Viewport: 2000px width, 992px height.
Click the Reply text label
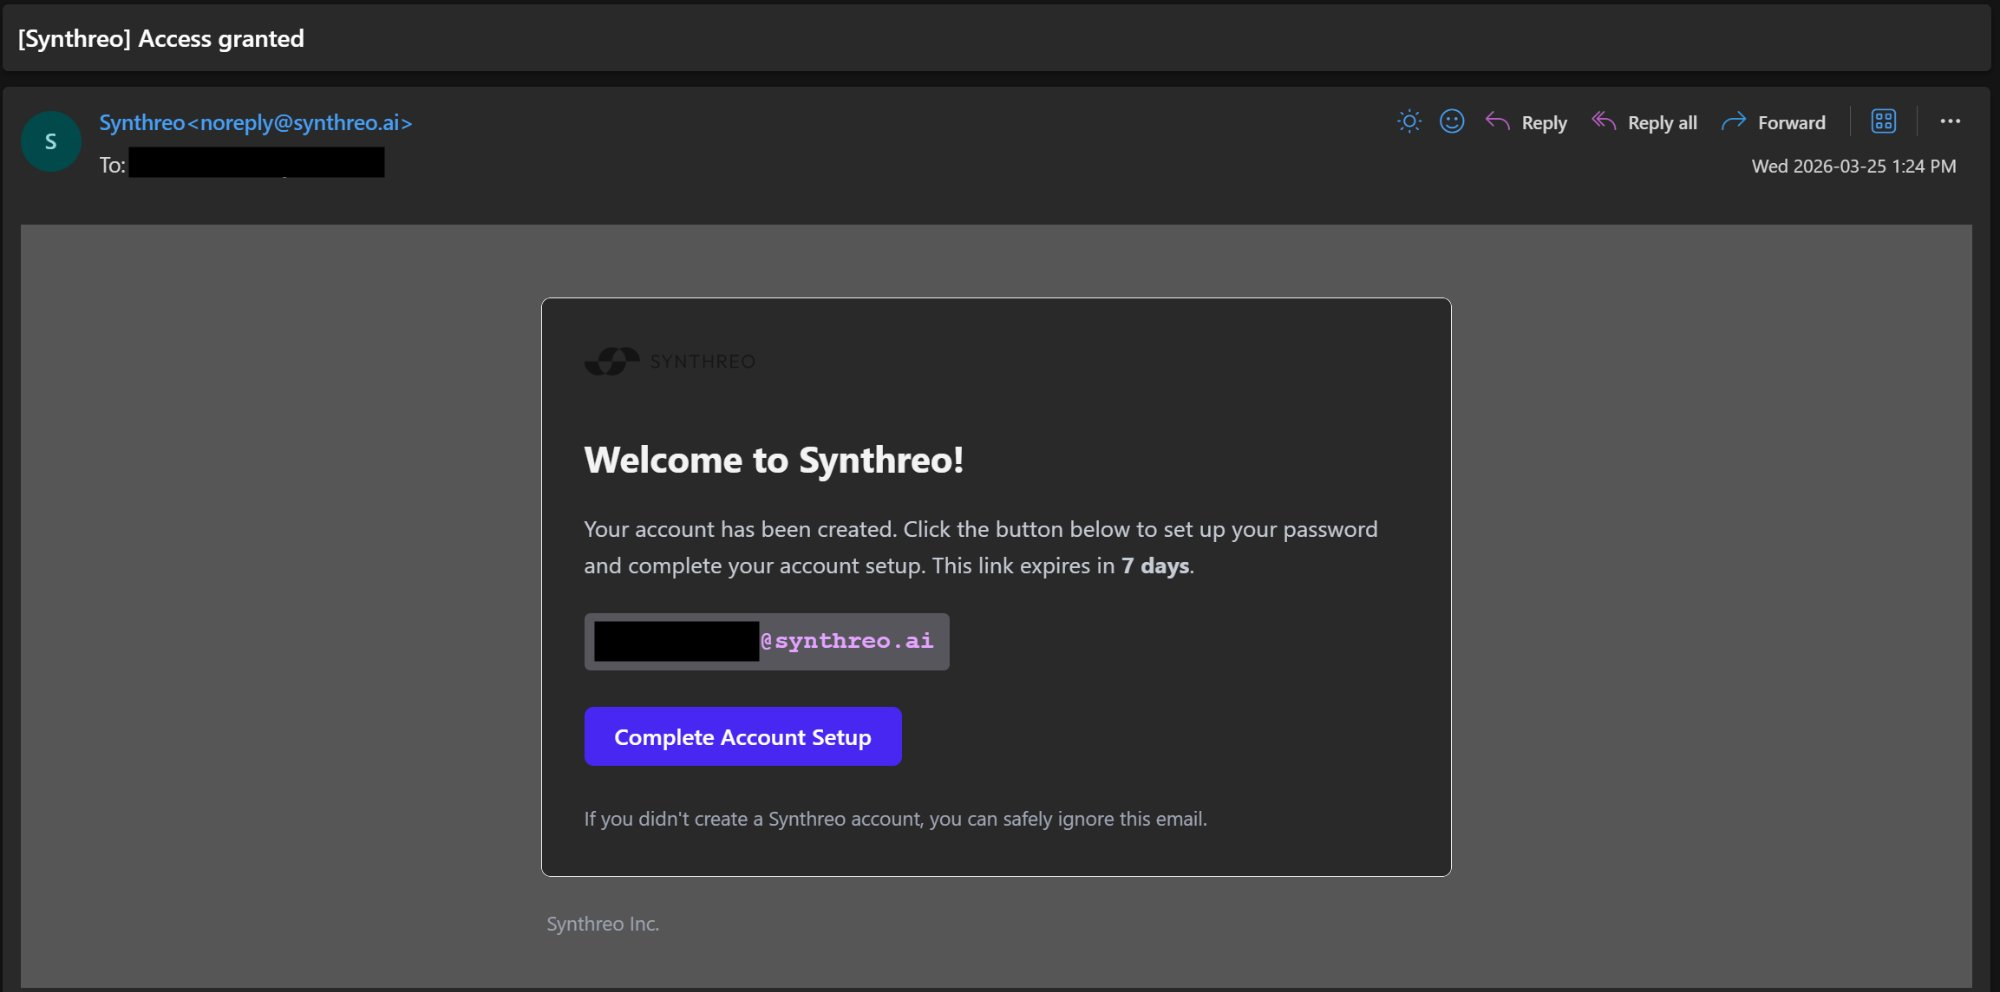1544,121
